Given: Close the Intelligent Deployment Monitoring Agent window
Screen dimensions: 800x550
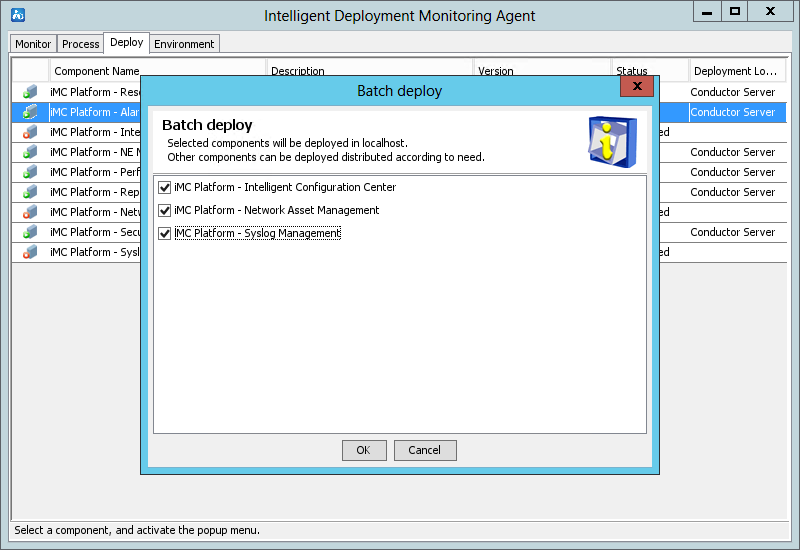Looking at the screenshot, I should (x=771, y=12).
